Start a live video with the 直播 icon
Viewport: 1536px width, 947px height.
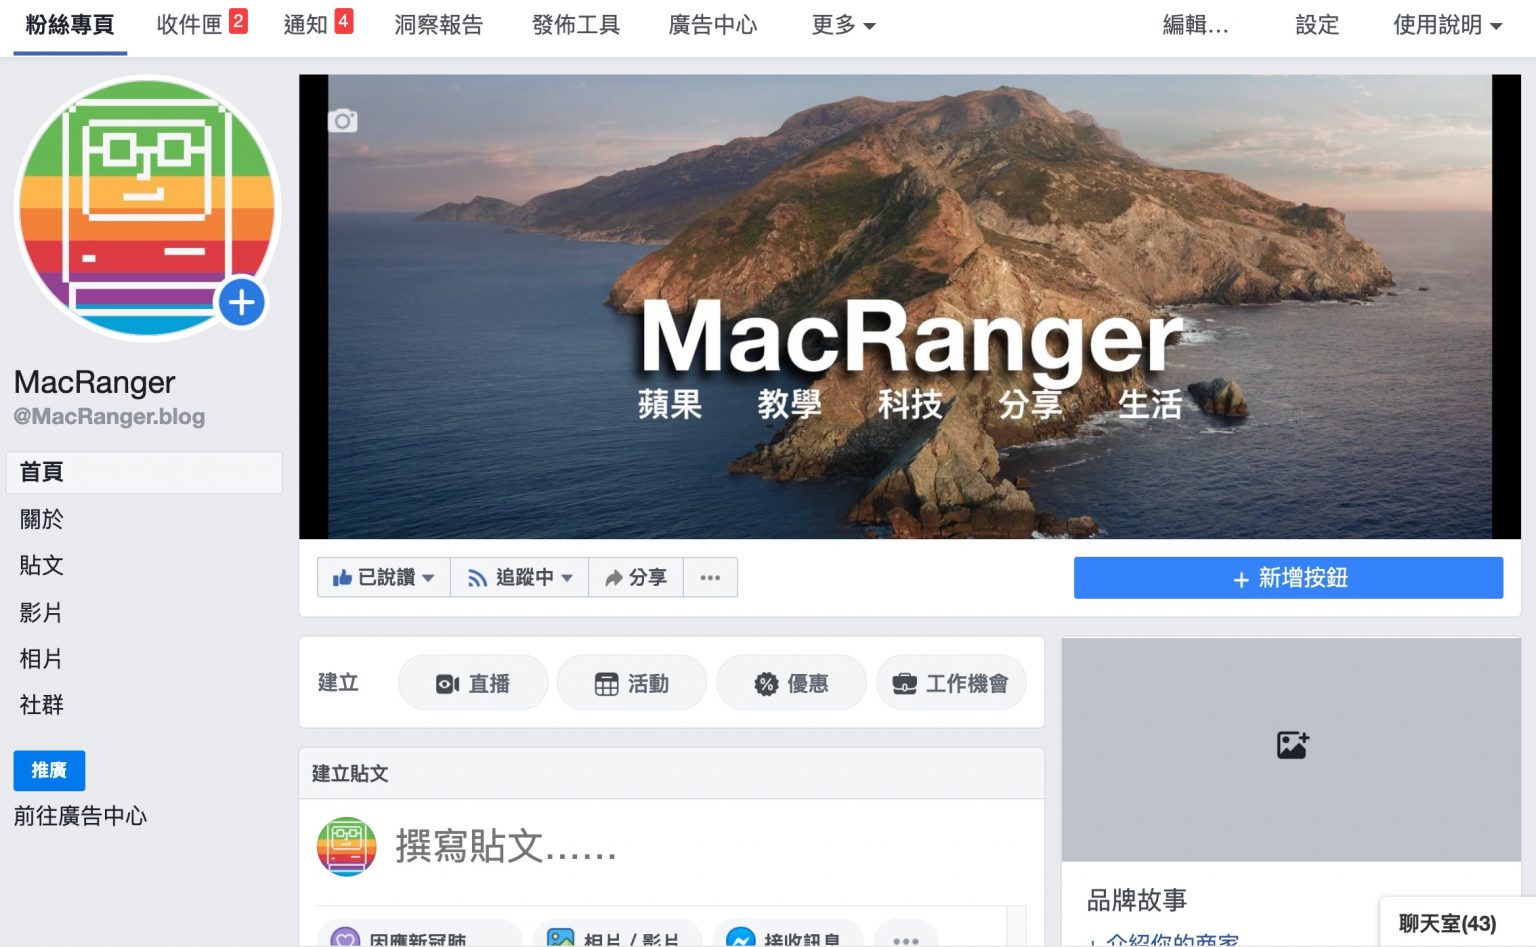tap(447, 682)
